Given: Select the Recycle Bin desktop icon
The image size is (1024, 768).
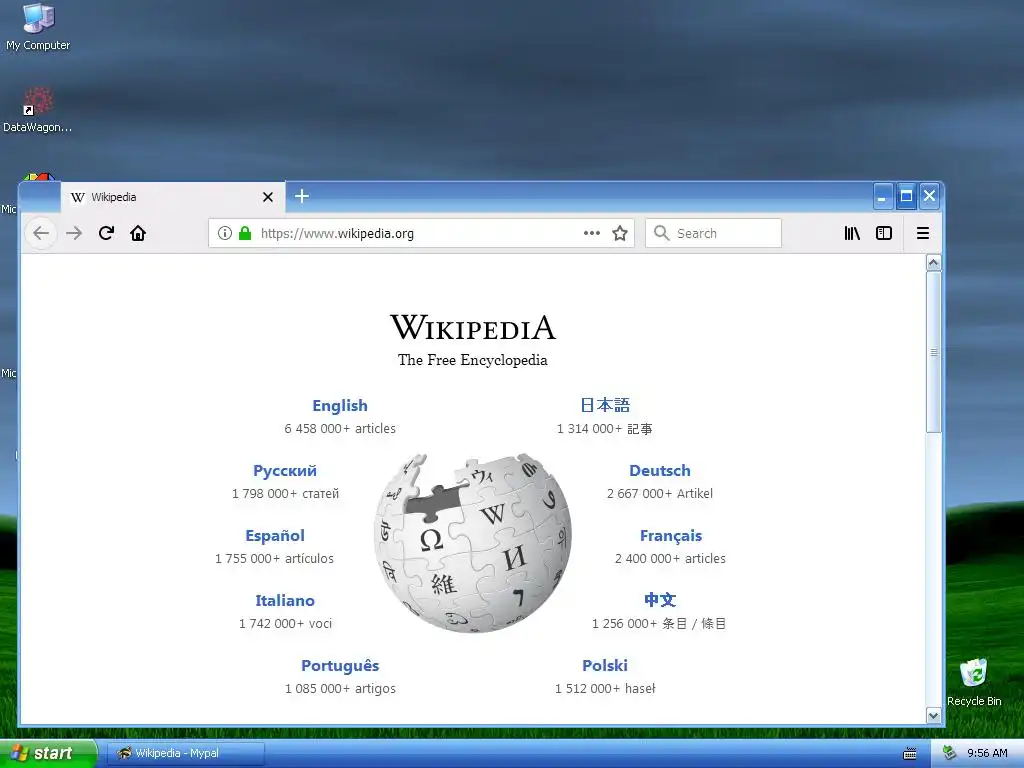Looking at the screenshot, I should [x=974, y=682].
